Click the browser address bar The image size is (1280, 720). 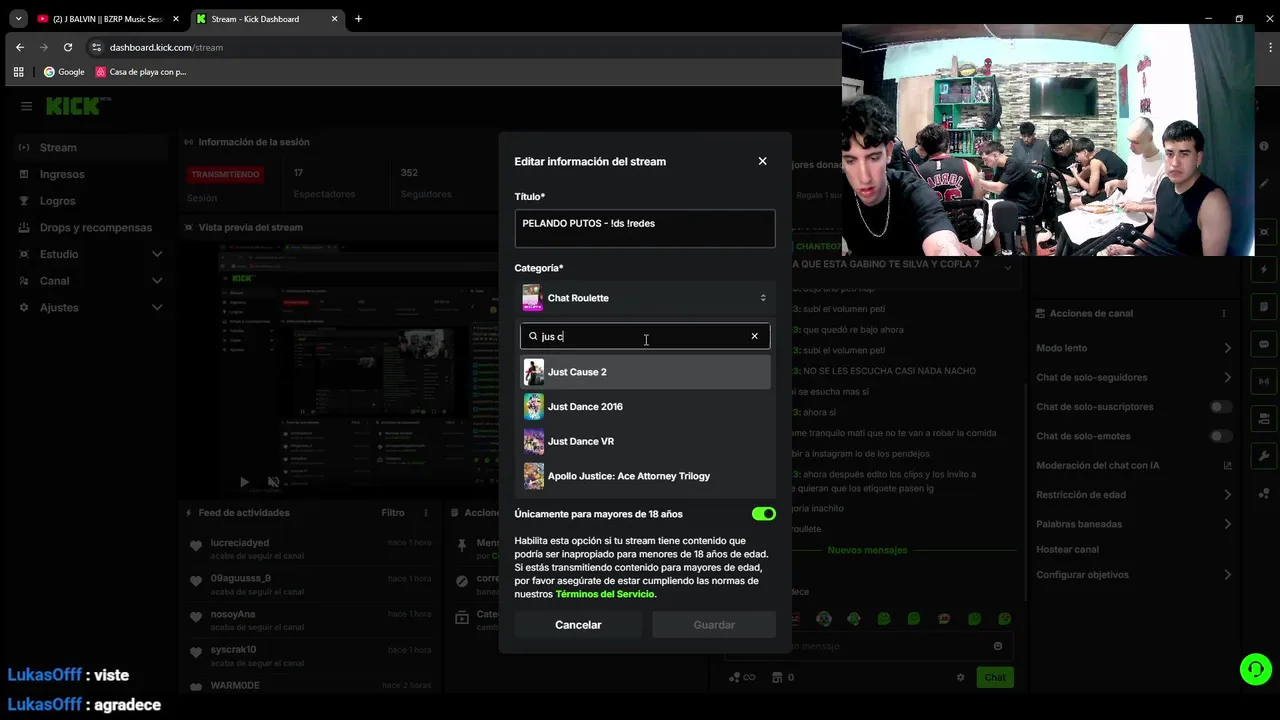tap(460, 47)
